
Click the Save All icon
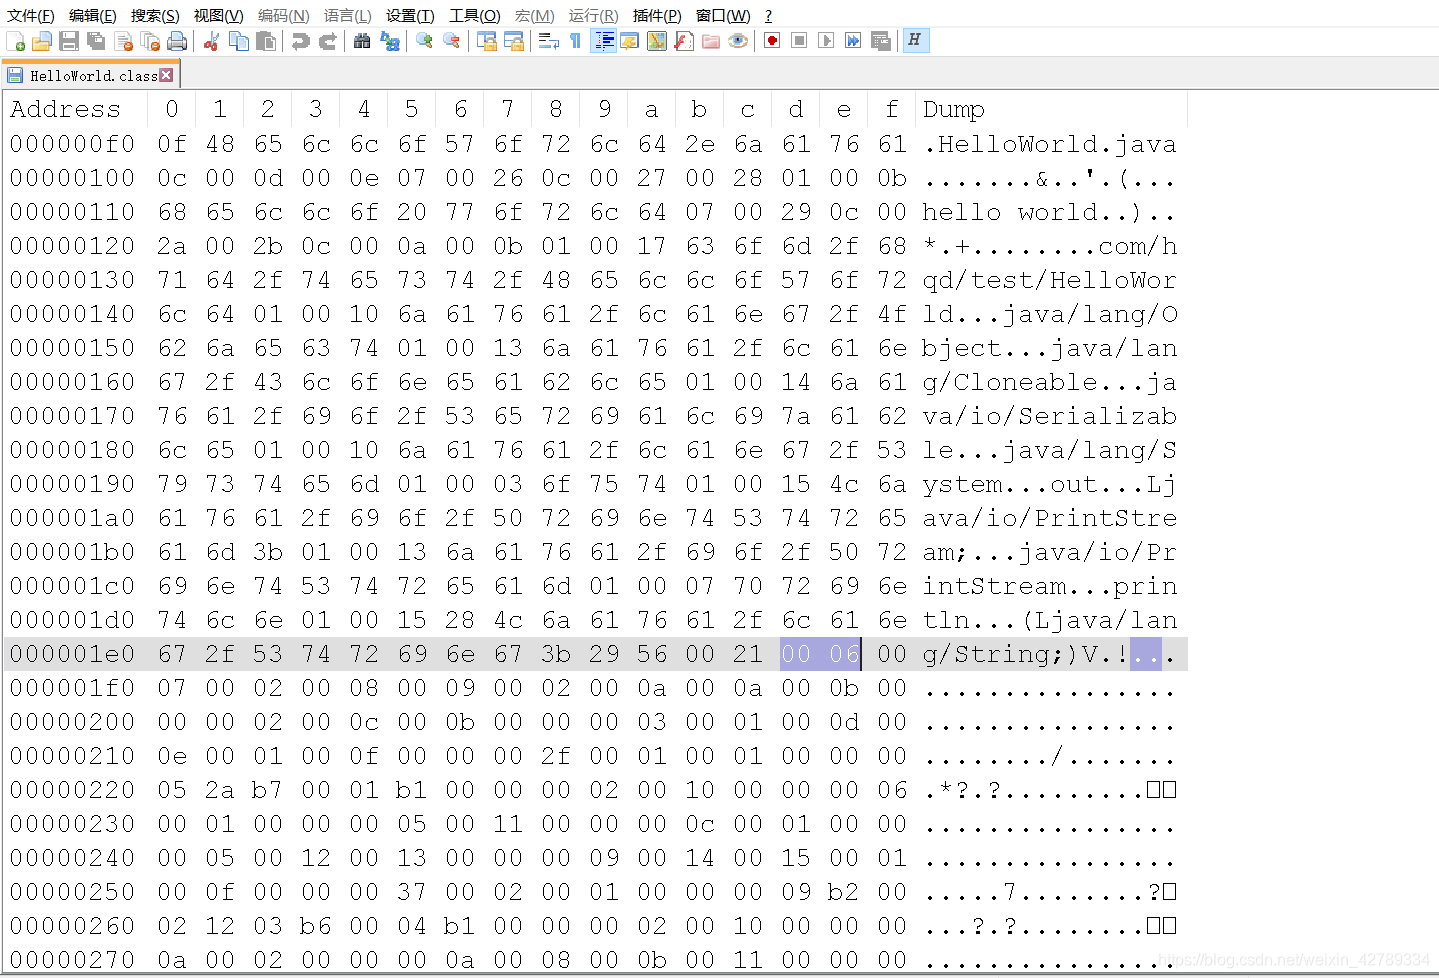pyautogui.click(x=96, y=41)
